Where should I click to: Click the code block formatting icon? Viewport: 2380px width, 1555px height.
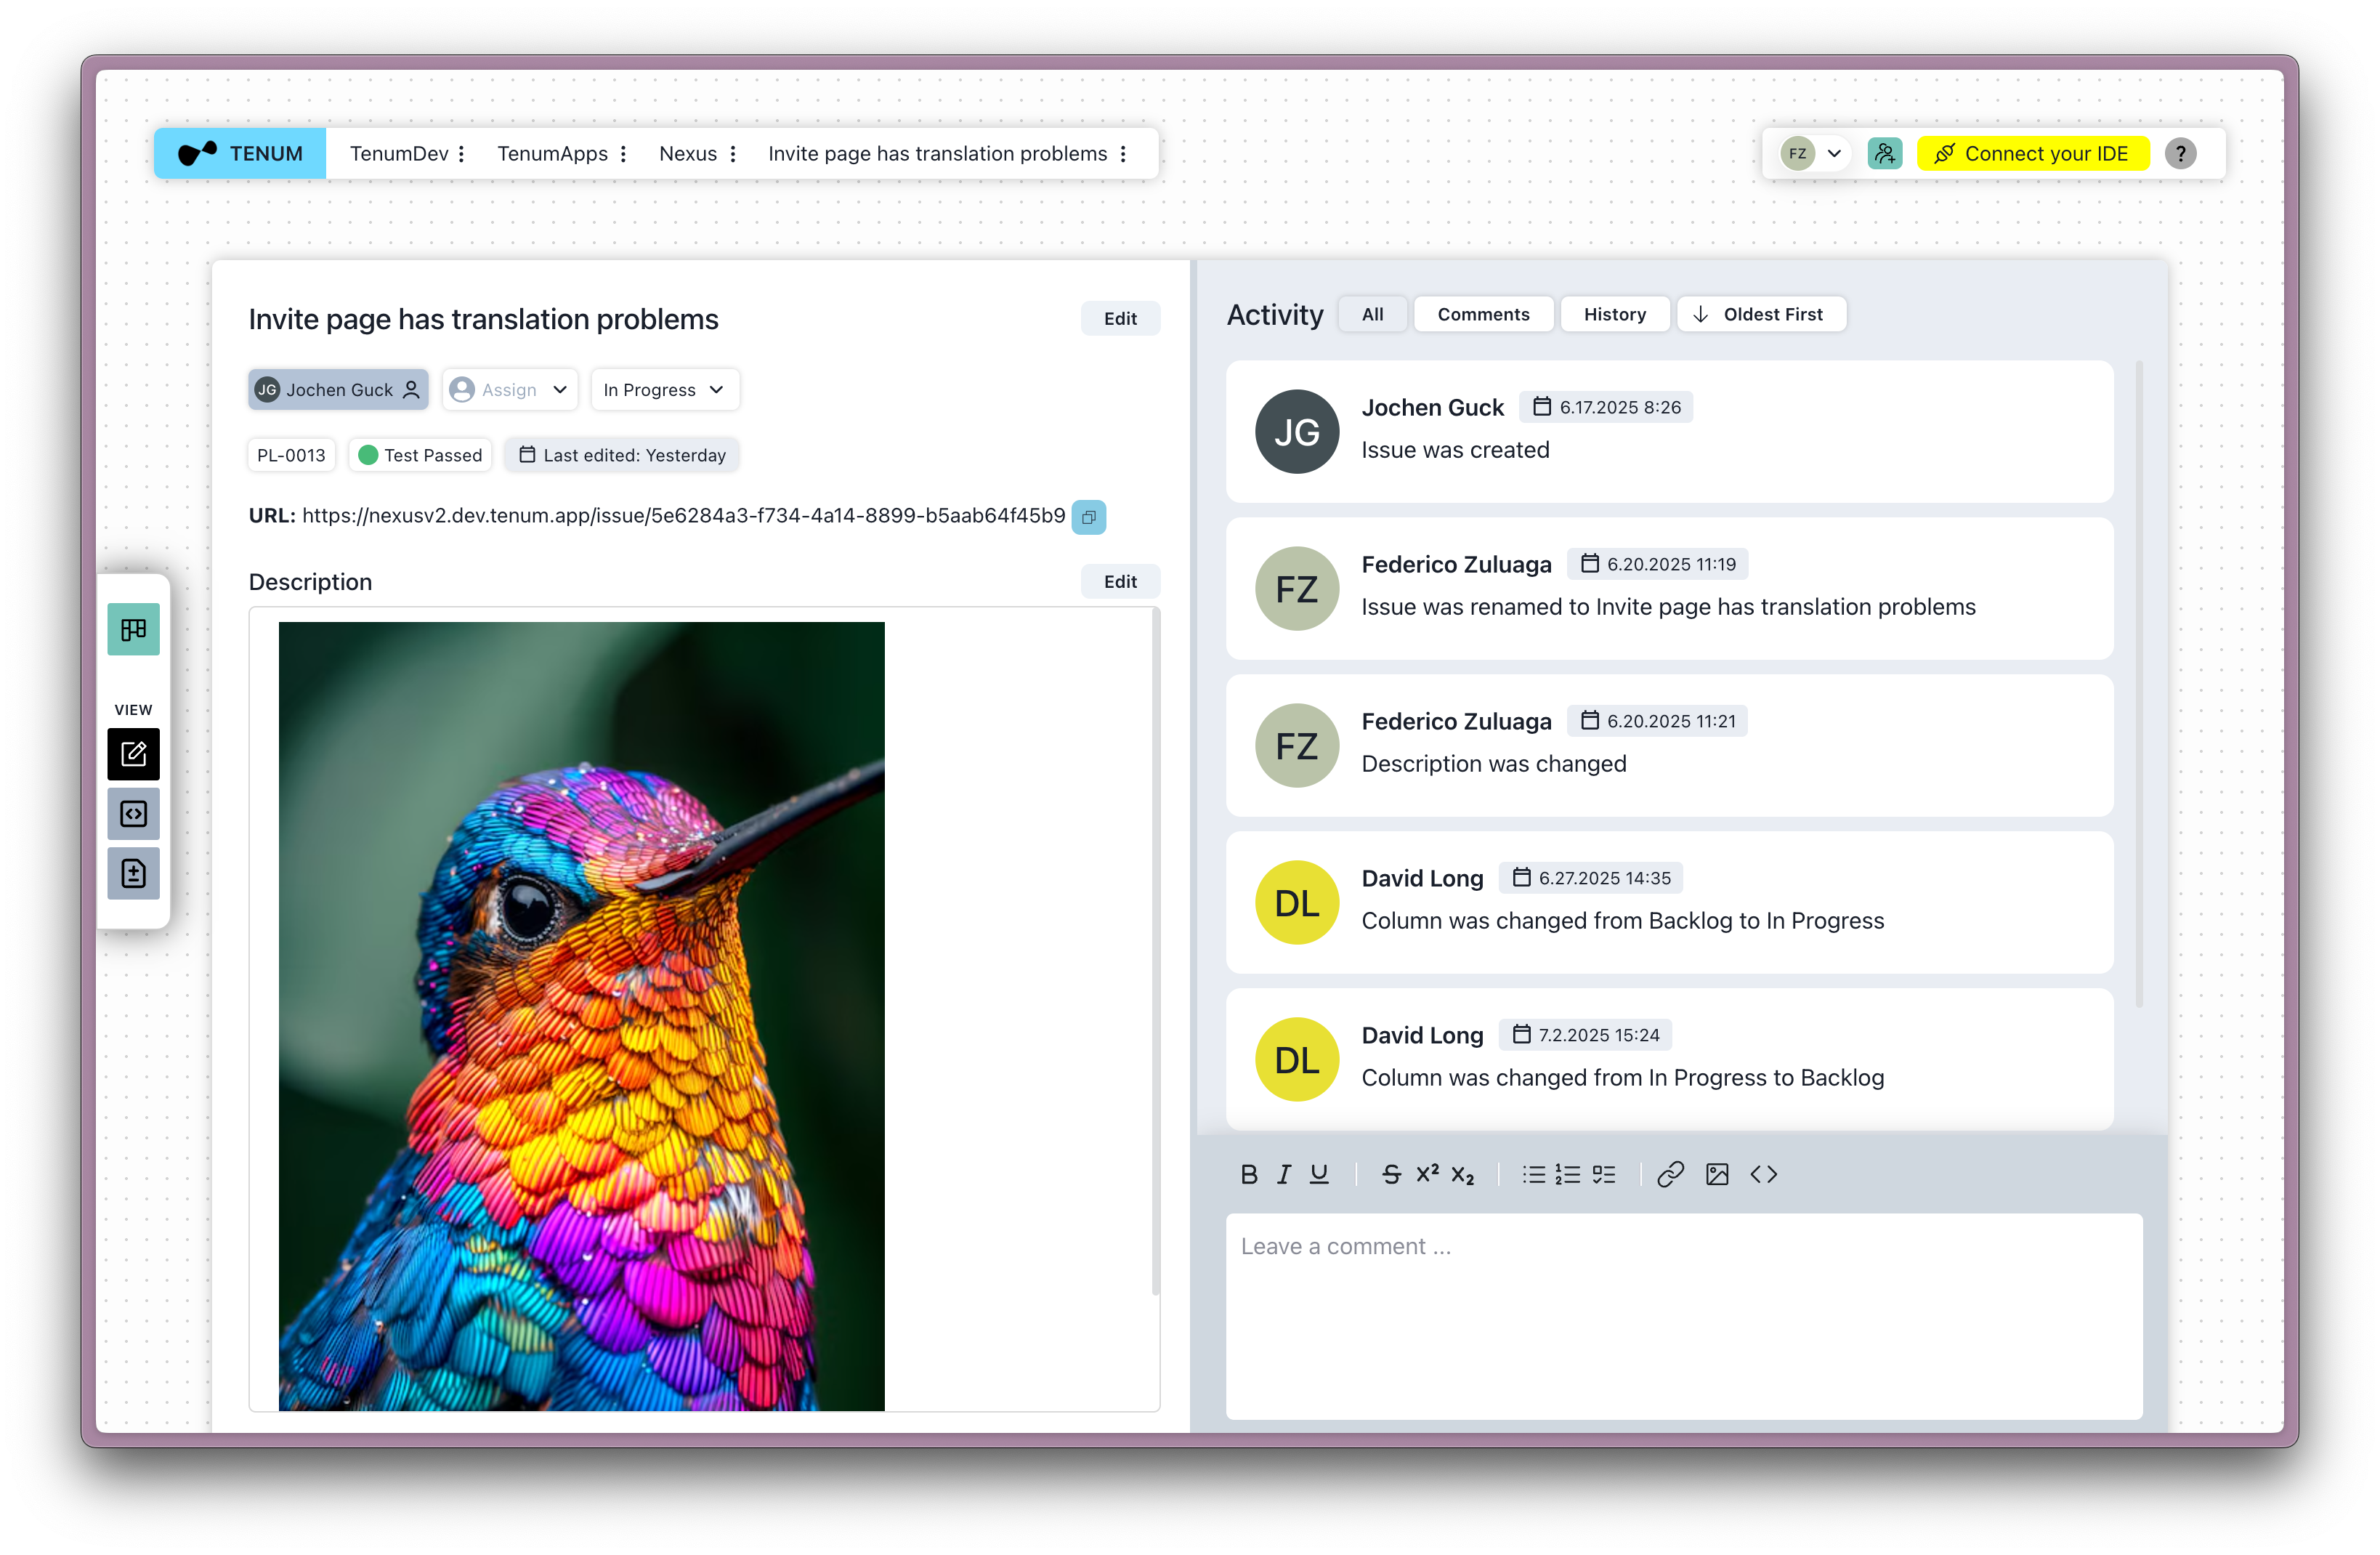click(x=1763, y=1174)
